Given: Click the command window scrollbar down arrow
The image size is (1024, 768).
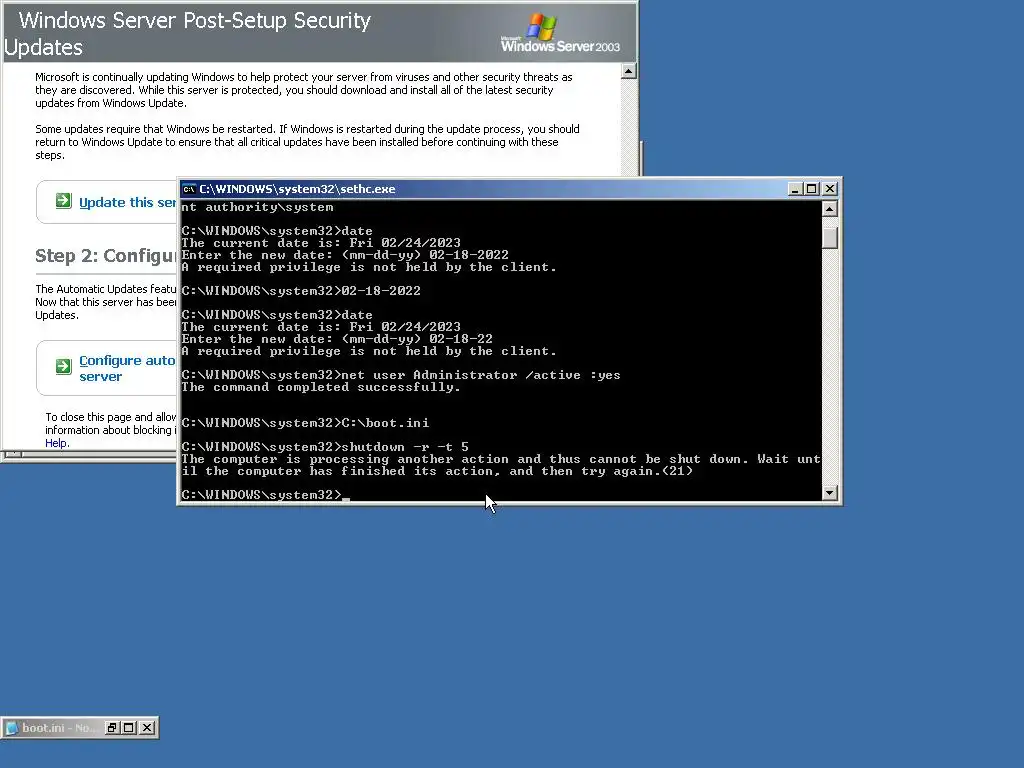Looking at the screenshot, I should pos(829,493).
